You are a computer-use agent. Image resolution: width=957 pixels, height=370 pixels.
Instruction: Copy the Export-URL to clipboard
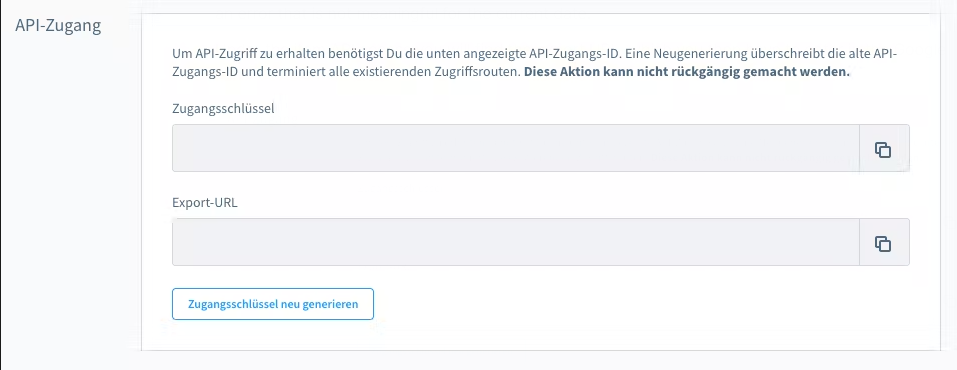click(x=883, y=244)
